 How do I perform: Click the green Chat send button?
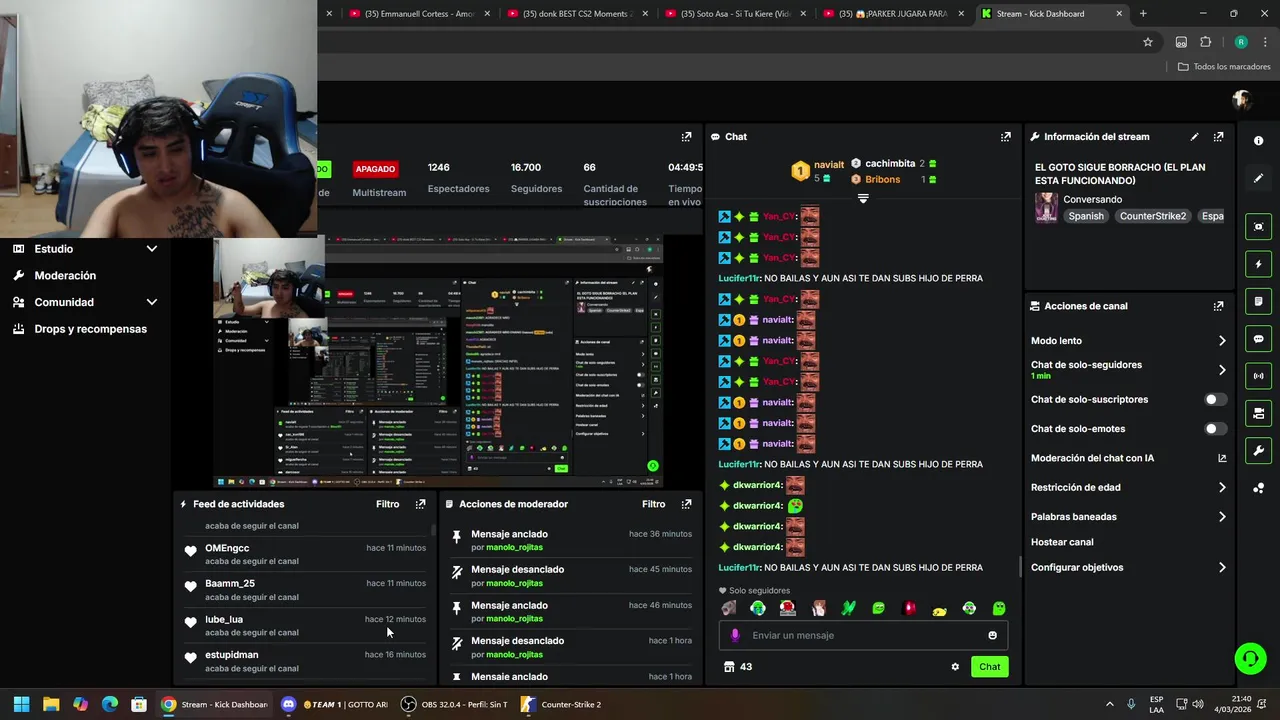coord(989,667)
